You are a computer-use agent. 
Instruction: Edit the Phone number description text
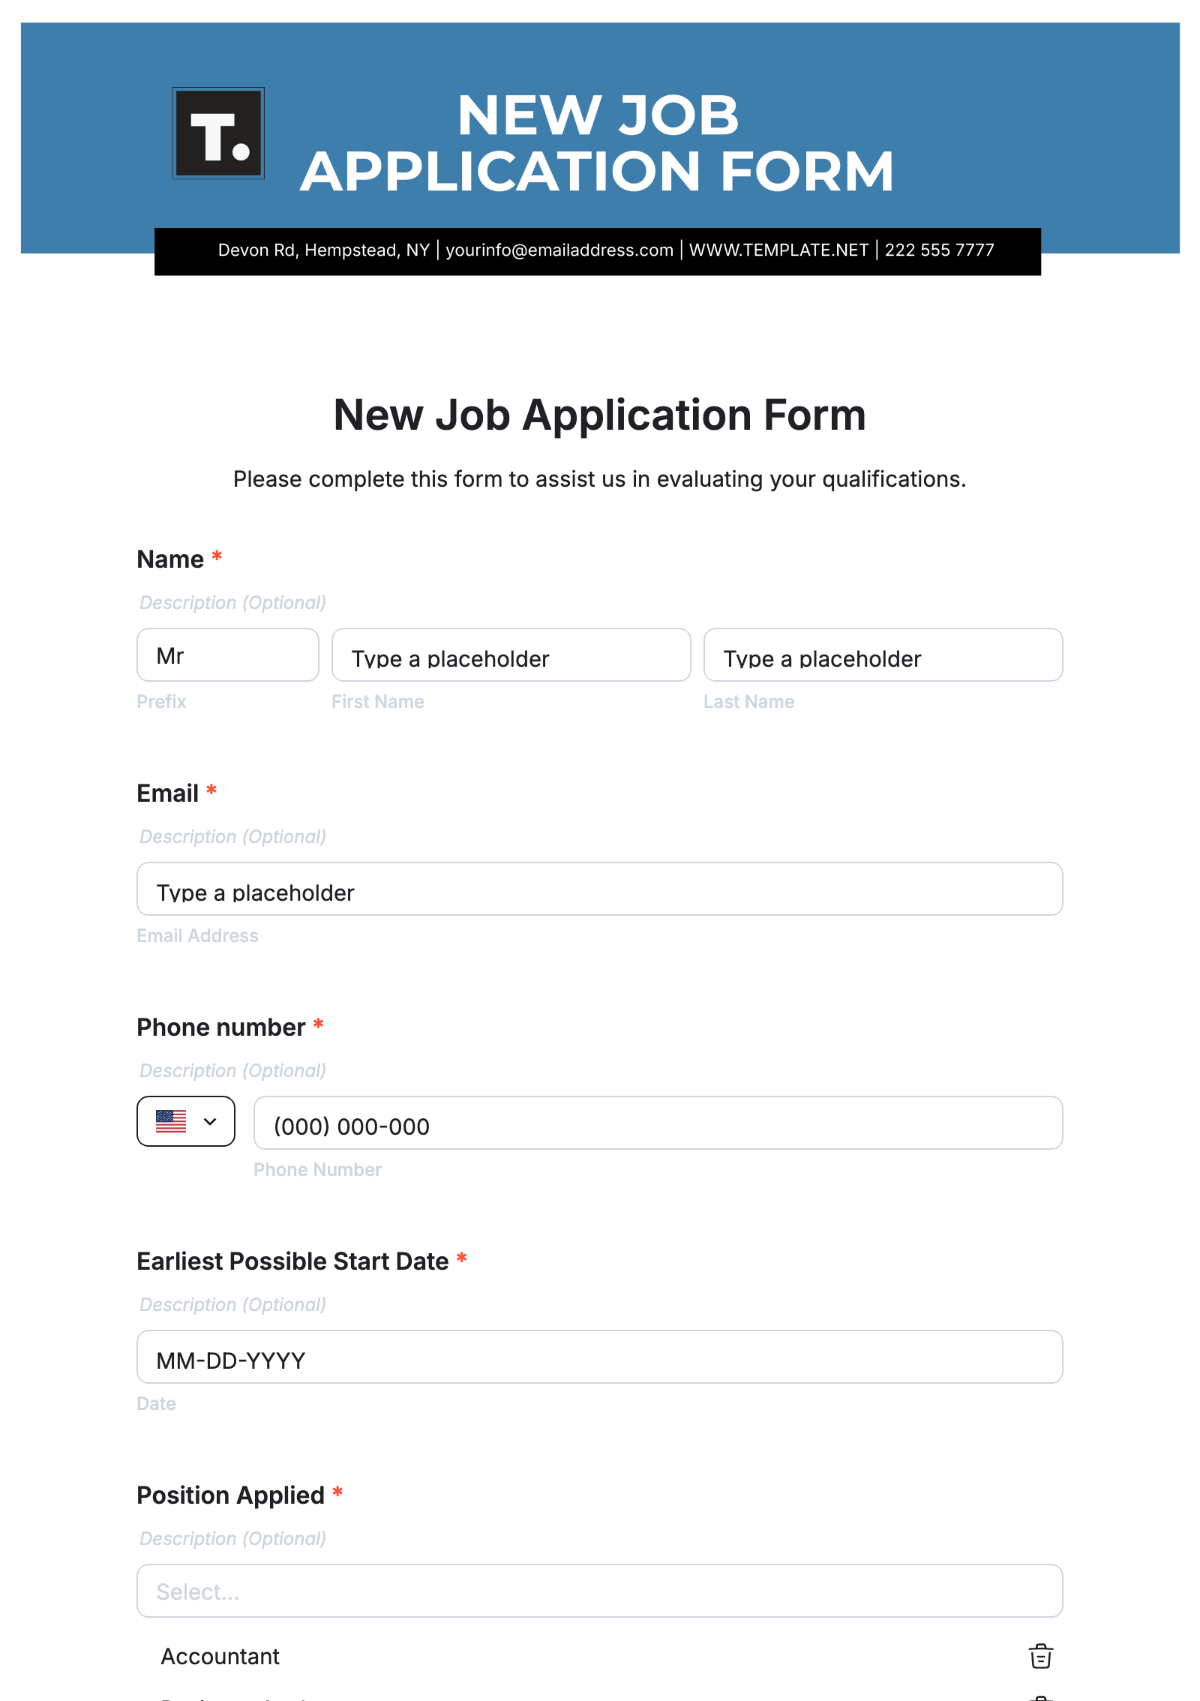(233, 1071)
